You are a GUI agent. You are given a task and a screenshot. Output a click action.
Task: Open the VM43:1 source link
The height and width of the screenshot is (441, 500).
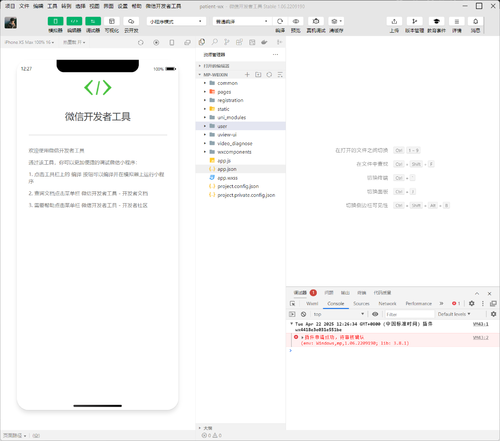coord(480,324)
